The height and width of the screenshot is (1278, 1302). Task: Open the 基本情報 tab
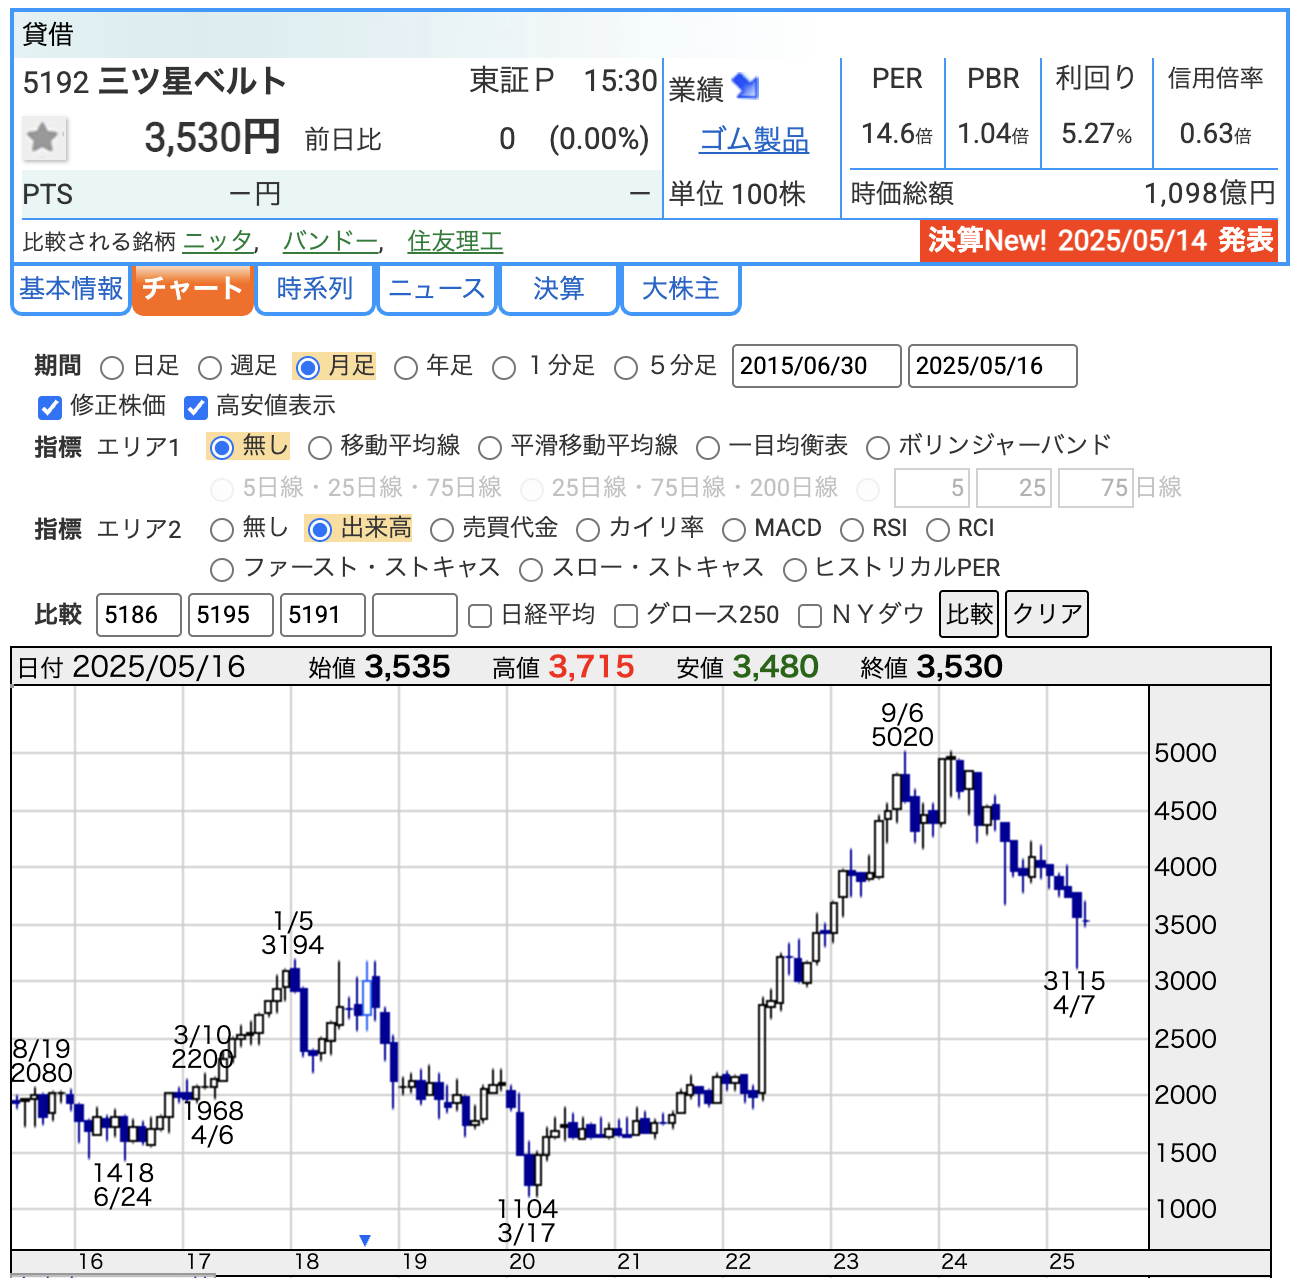coord(71,289)
